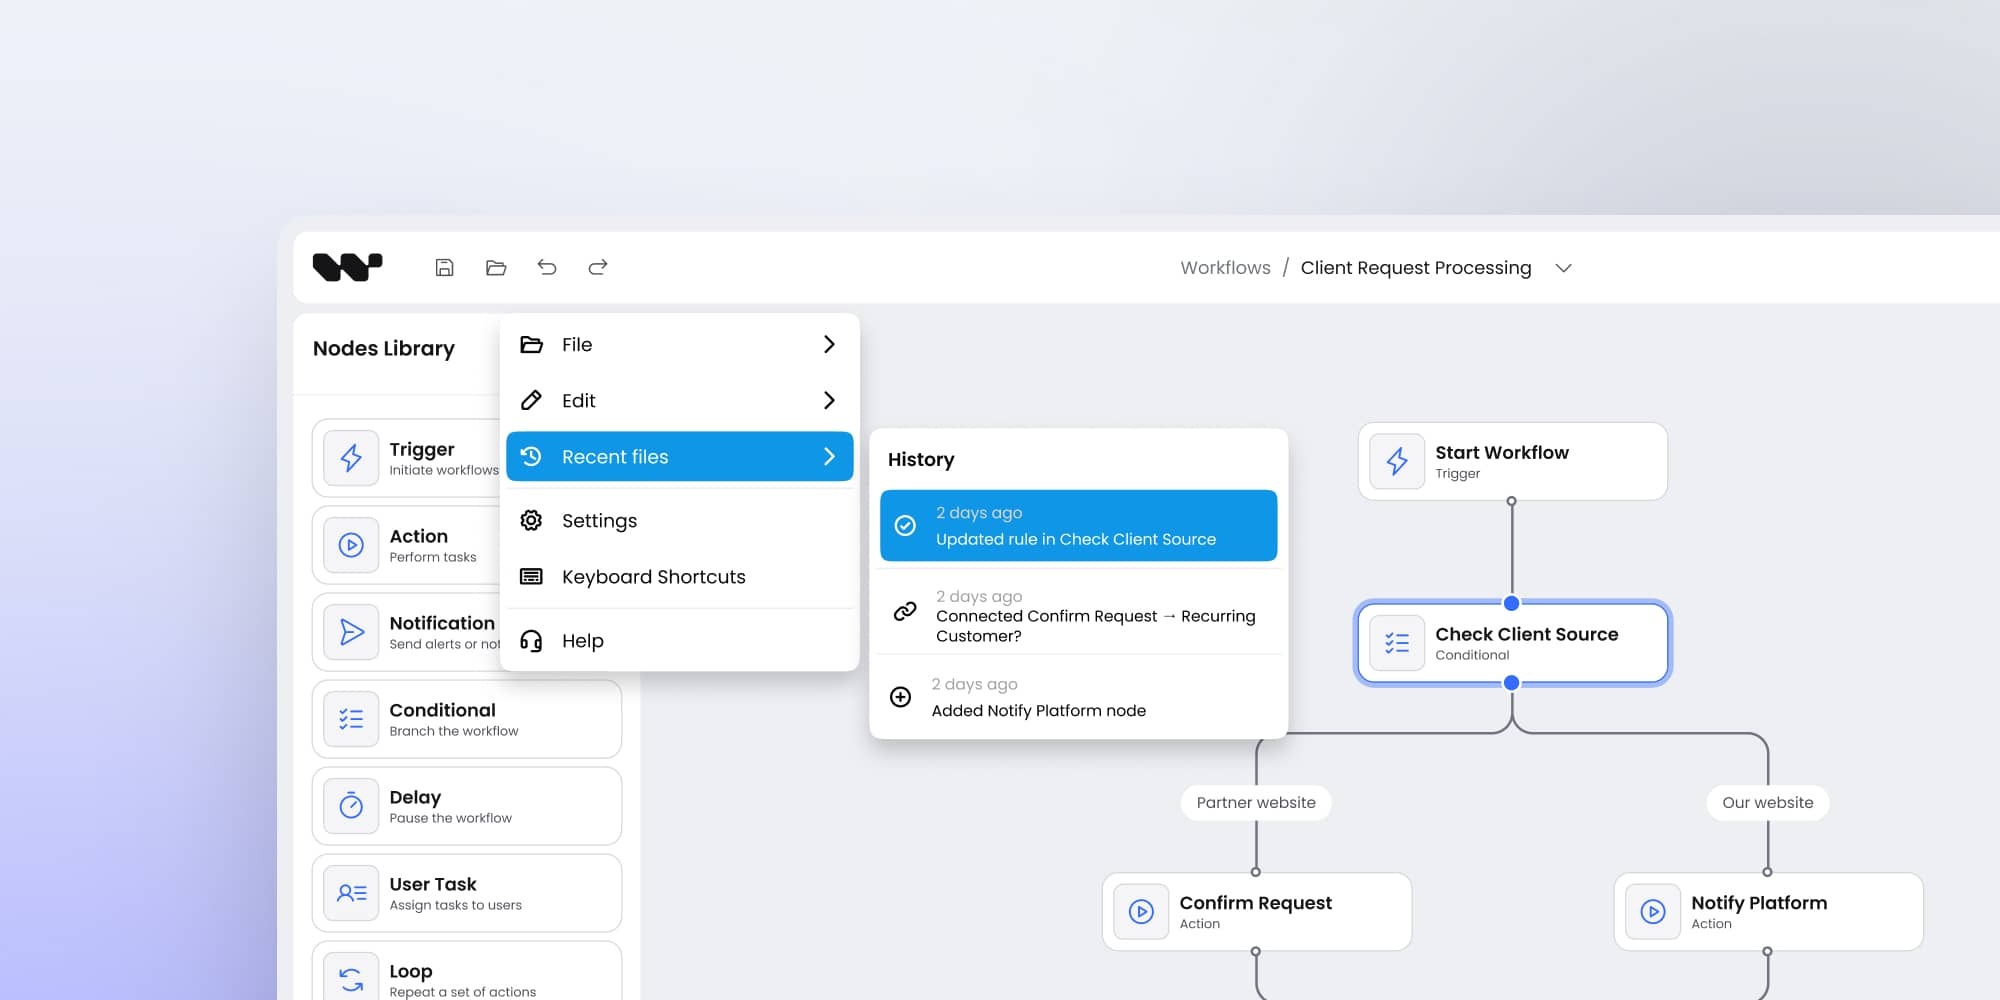Click the Confirm Request node's play icon
This screenshot has height=1000, width=2000.
click(x=1141, y=912)
